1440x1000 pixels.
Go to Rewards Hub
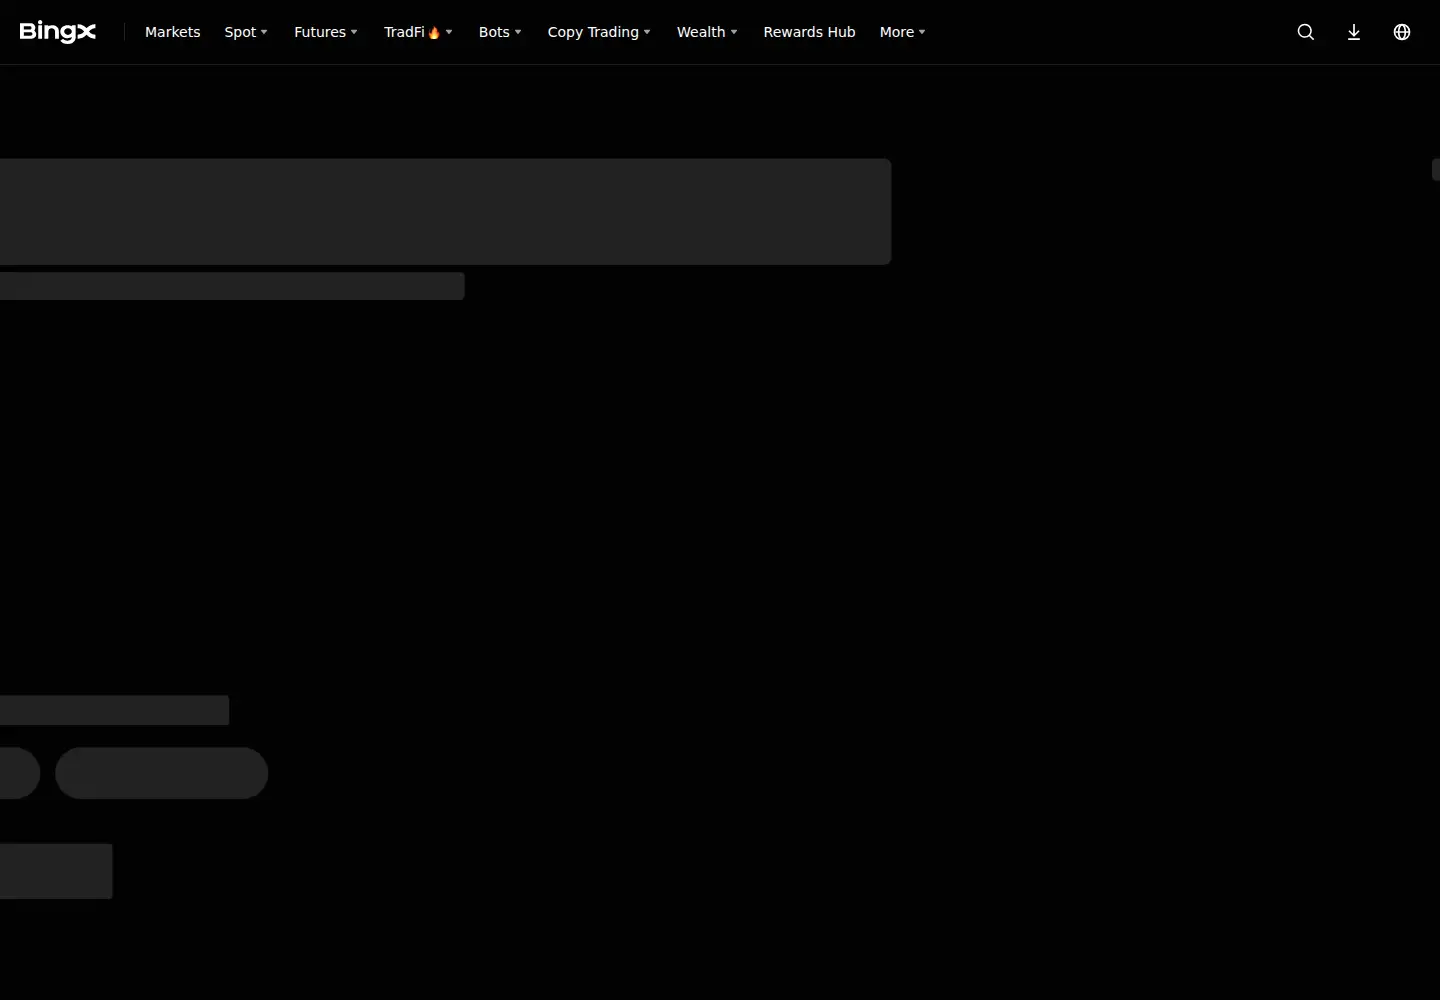(809, 32)
